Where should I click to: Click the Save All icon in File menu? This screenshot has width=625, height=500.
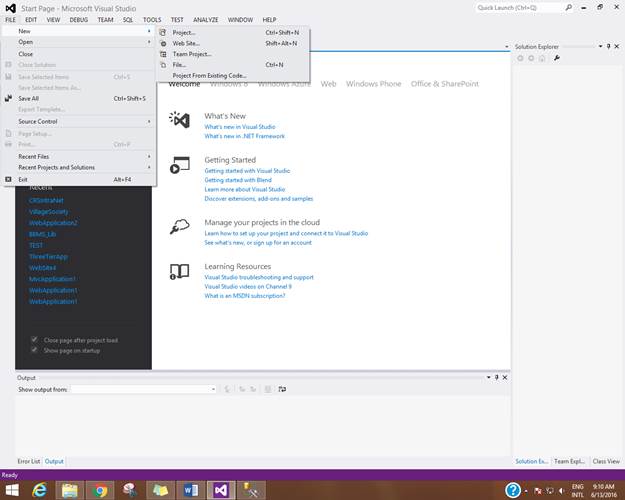coord(9,99)
